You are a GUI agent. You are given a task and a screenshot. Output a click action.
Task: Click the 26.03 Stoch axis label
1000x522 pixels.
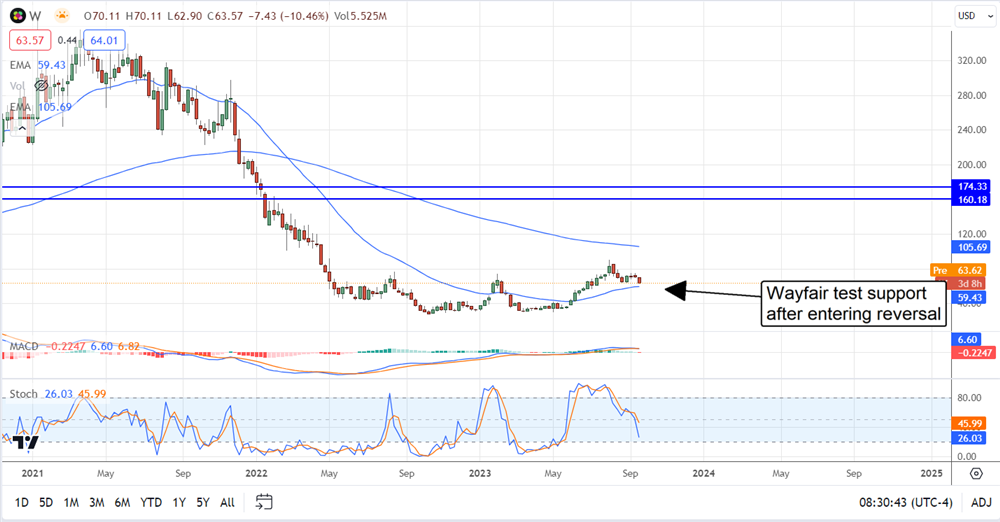969,438
